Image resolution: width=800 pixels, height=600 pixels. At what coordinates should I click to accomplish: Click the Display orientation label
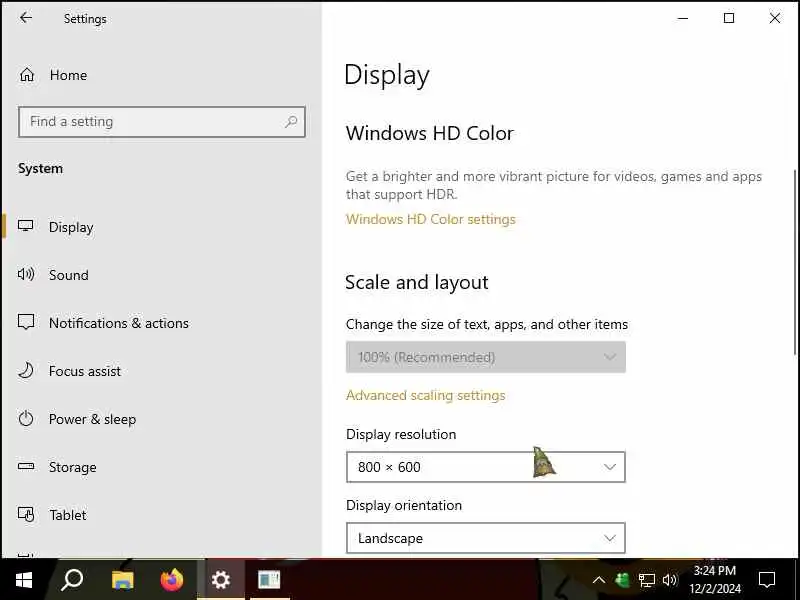pos(404,505)
